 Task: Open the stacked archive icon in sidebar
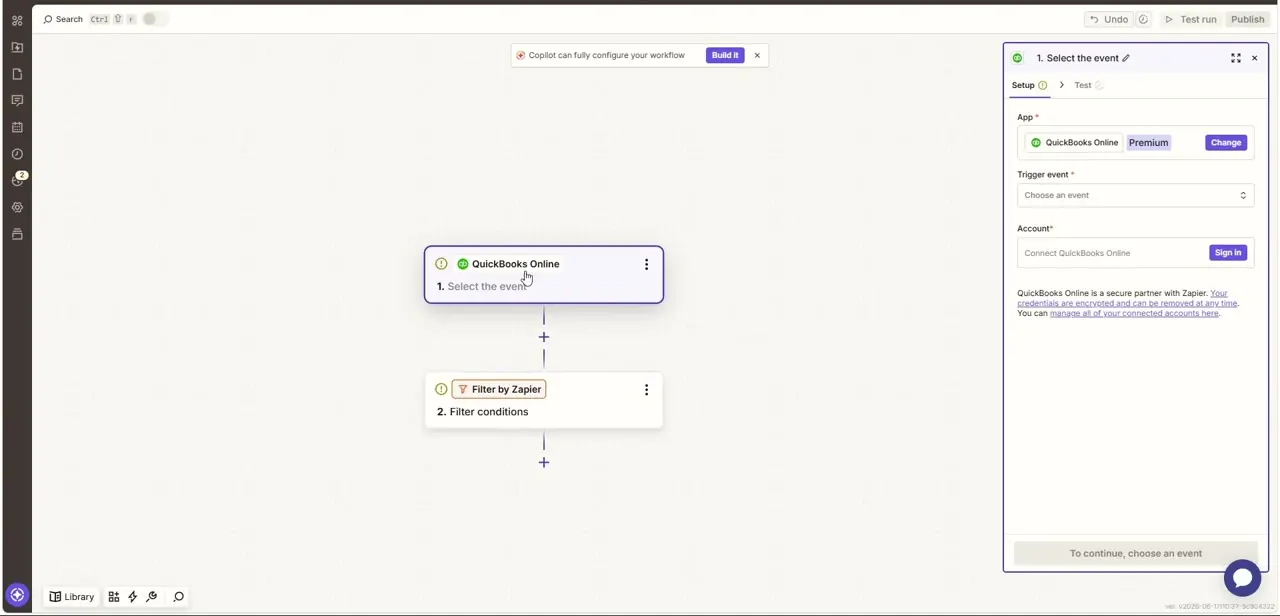point(17,234)
